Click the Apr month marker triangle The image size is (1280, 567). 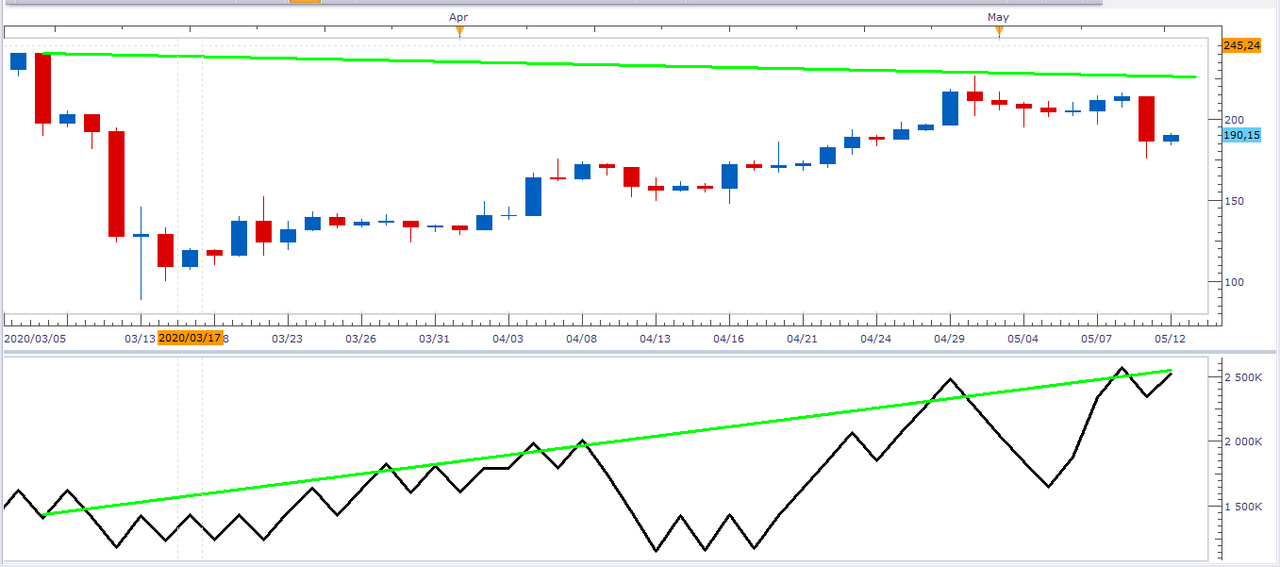click(460, 31)
